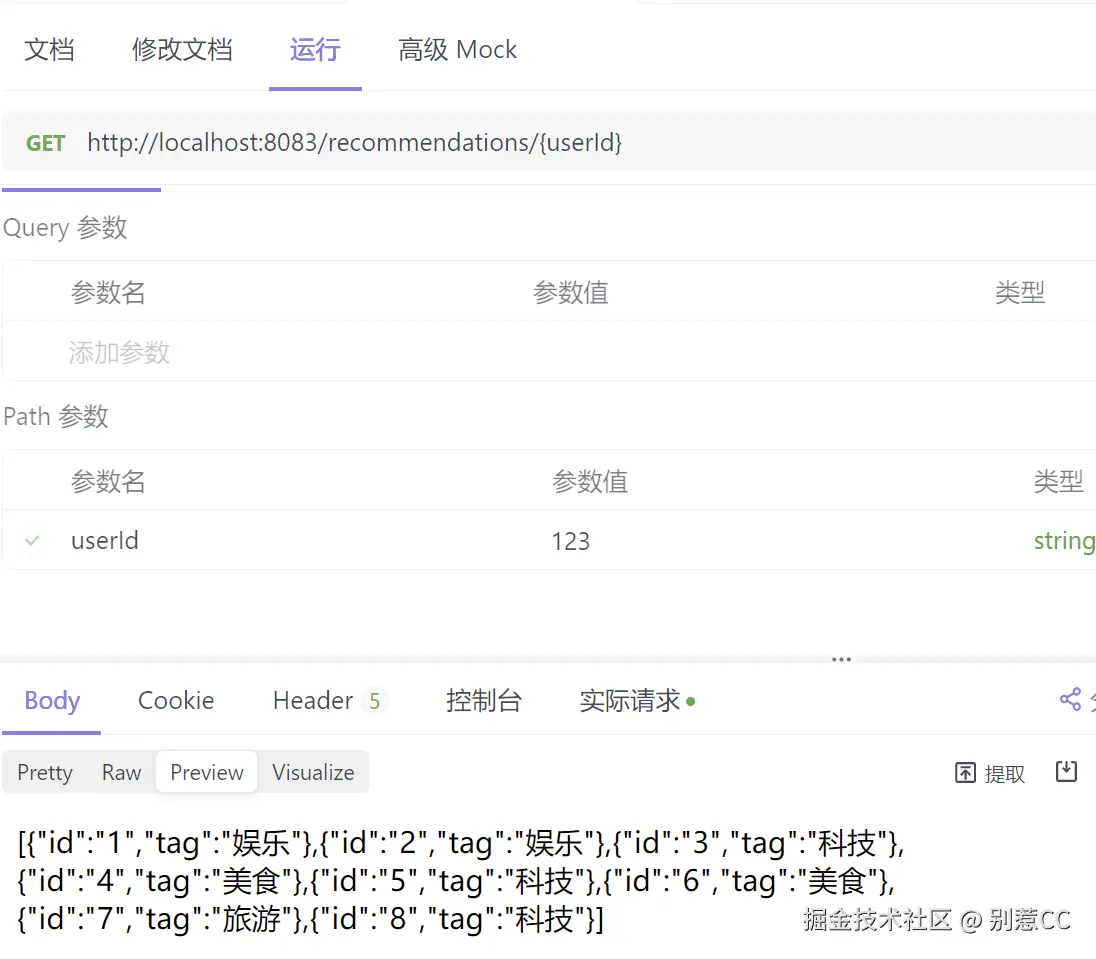Switch to the 文档 tab

pos(49,50)
